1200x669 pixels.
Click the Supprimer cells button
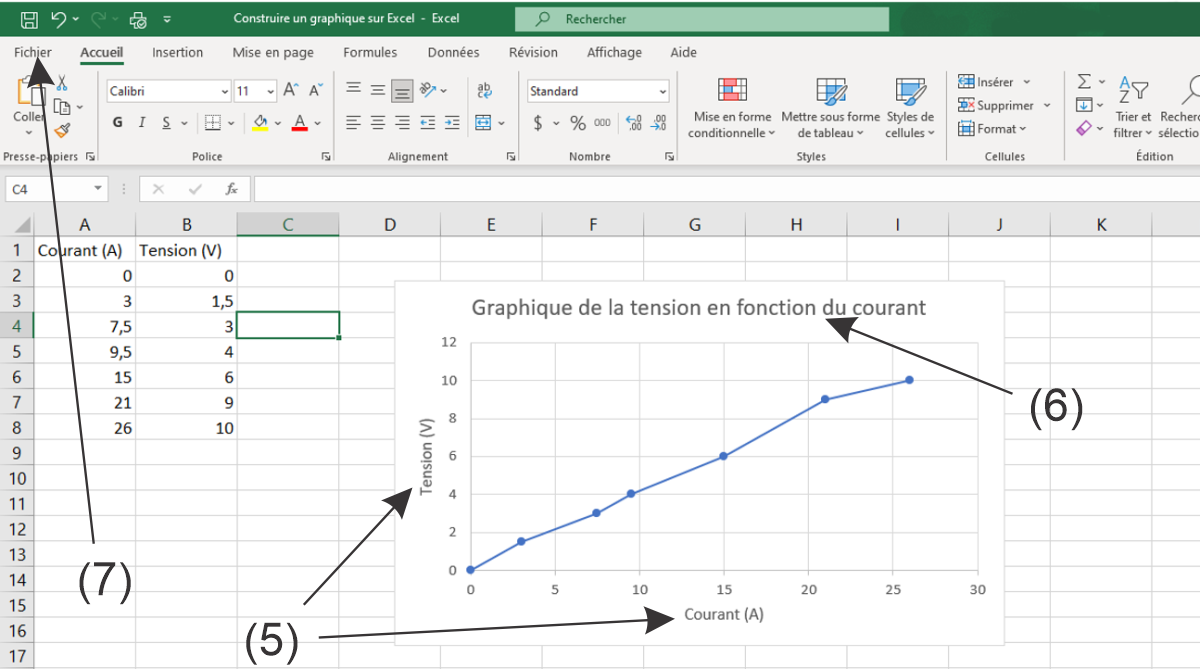(x=1005, y=105)
